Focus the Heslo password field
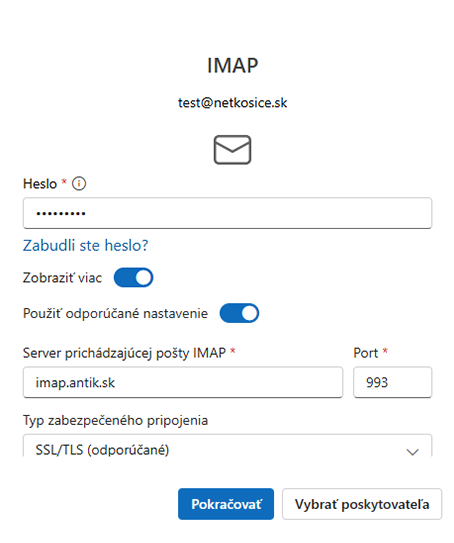 [227, 213]
